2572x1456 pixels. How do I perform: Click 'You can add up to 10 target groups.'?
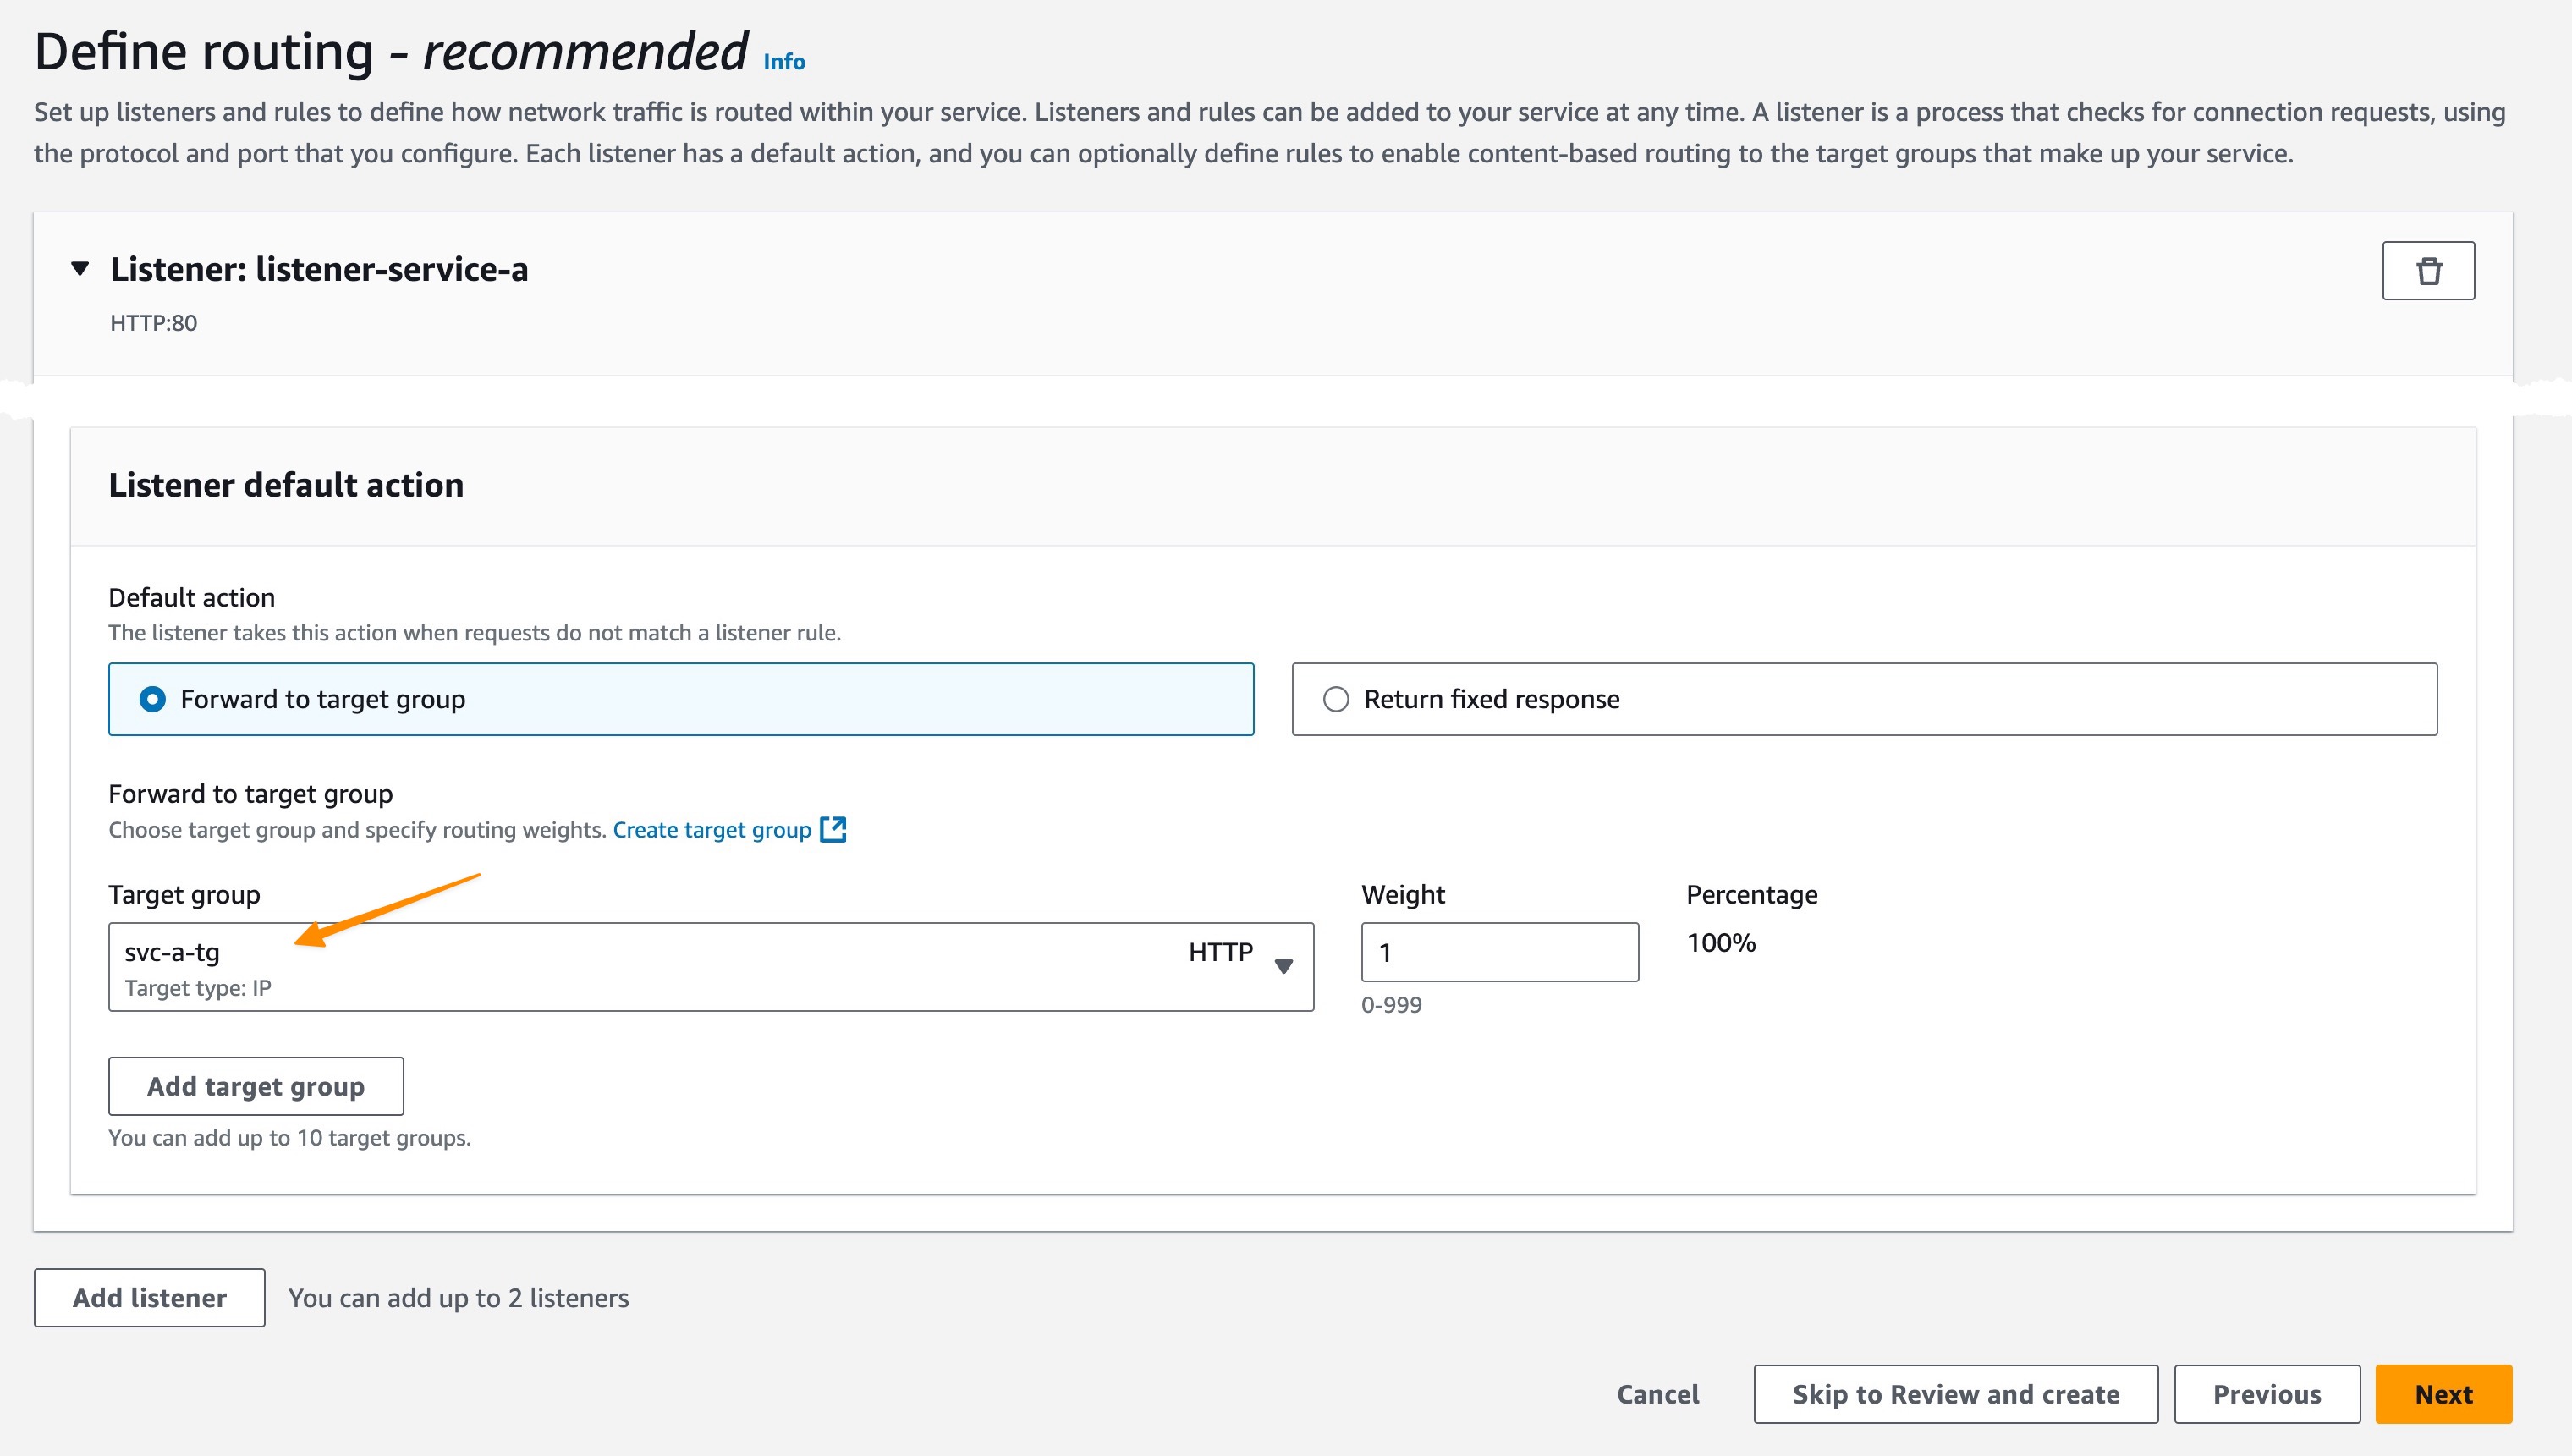[290, 1137]
